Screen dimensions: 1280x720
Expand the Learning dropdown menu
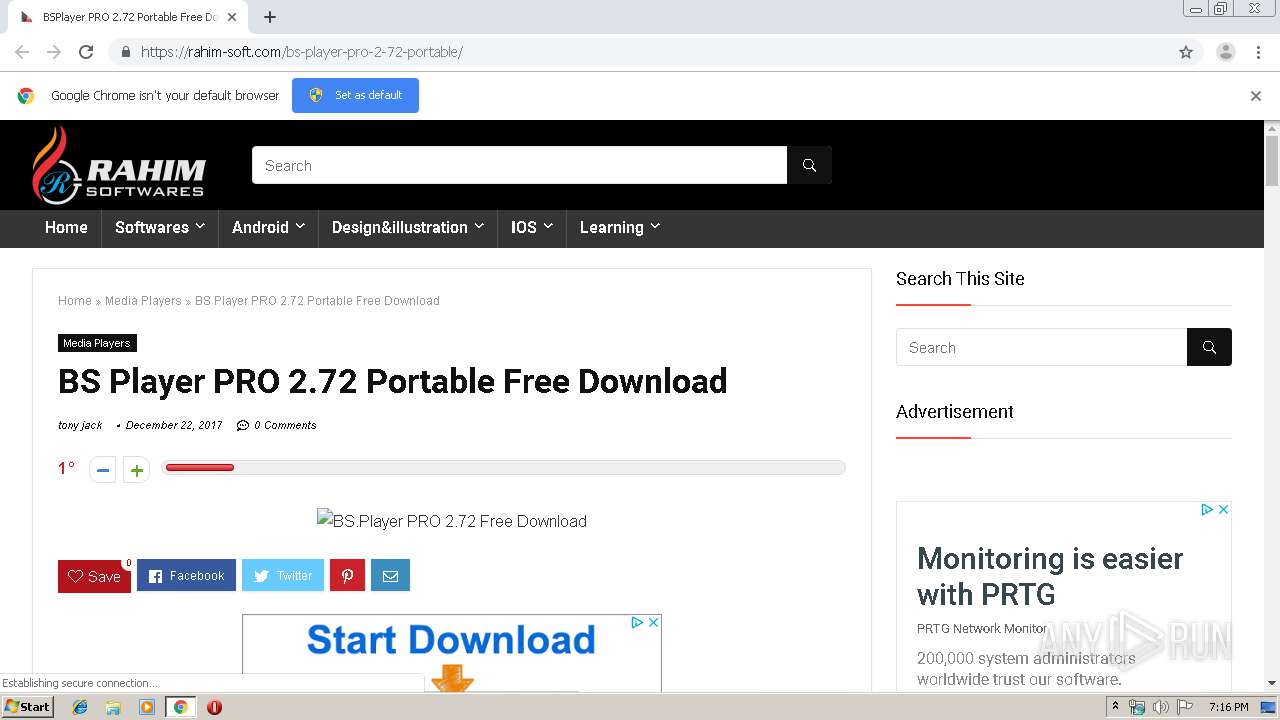click(620, 227)
